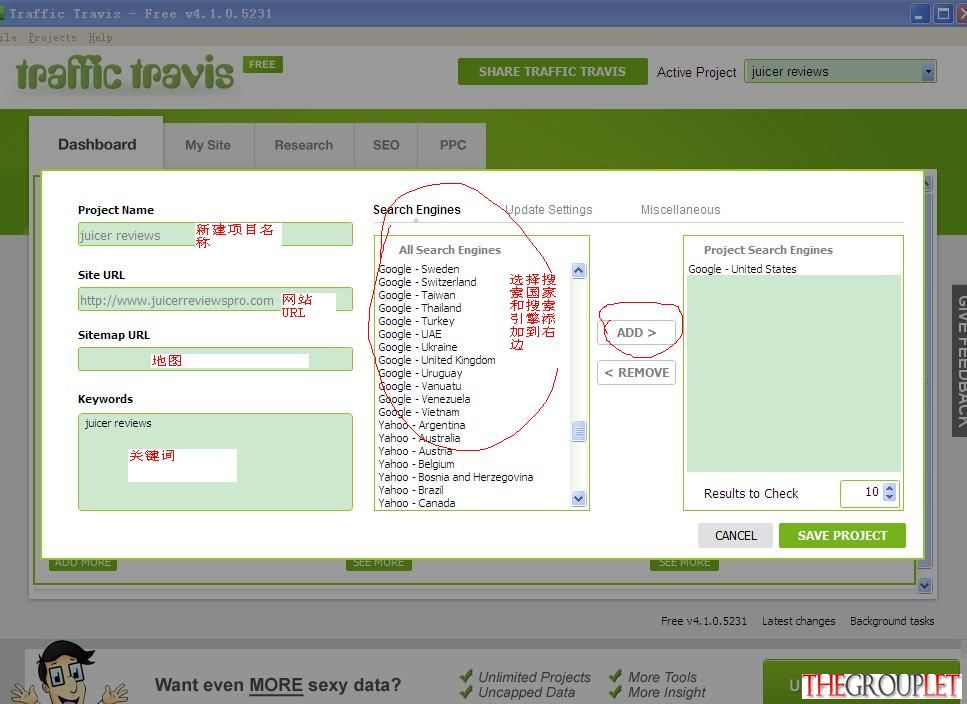Screen dimensions: 967x704
Task: Click the ADD > button
Action: click(x=636, y=332)
